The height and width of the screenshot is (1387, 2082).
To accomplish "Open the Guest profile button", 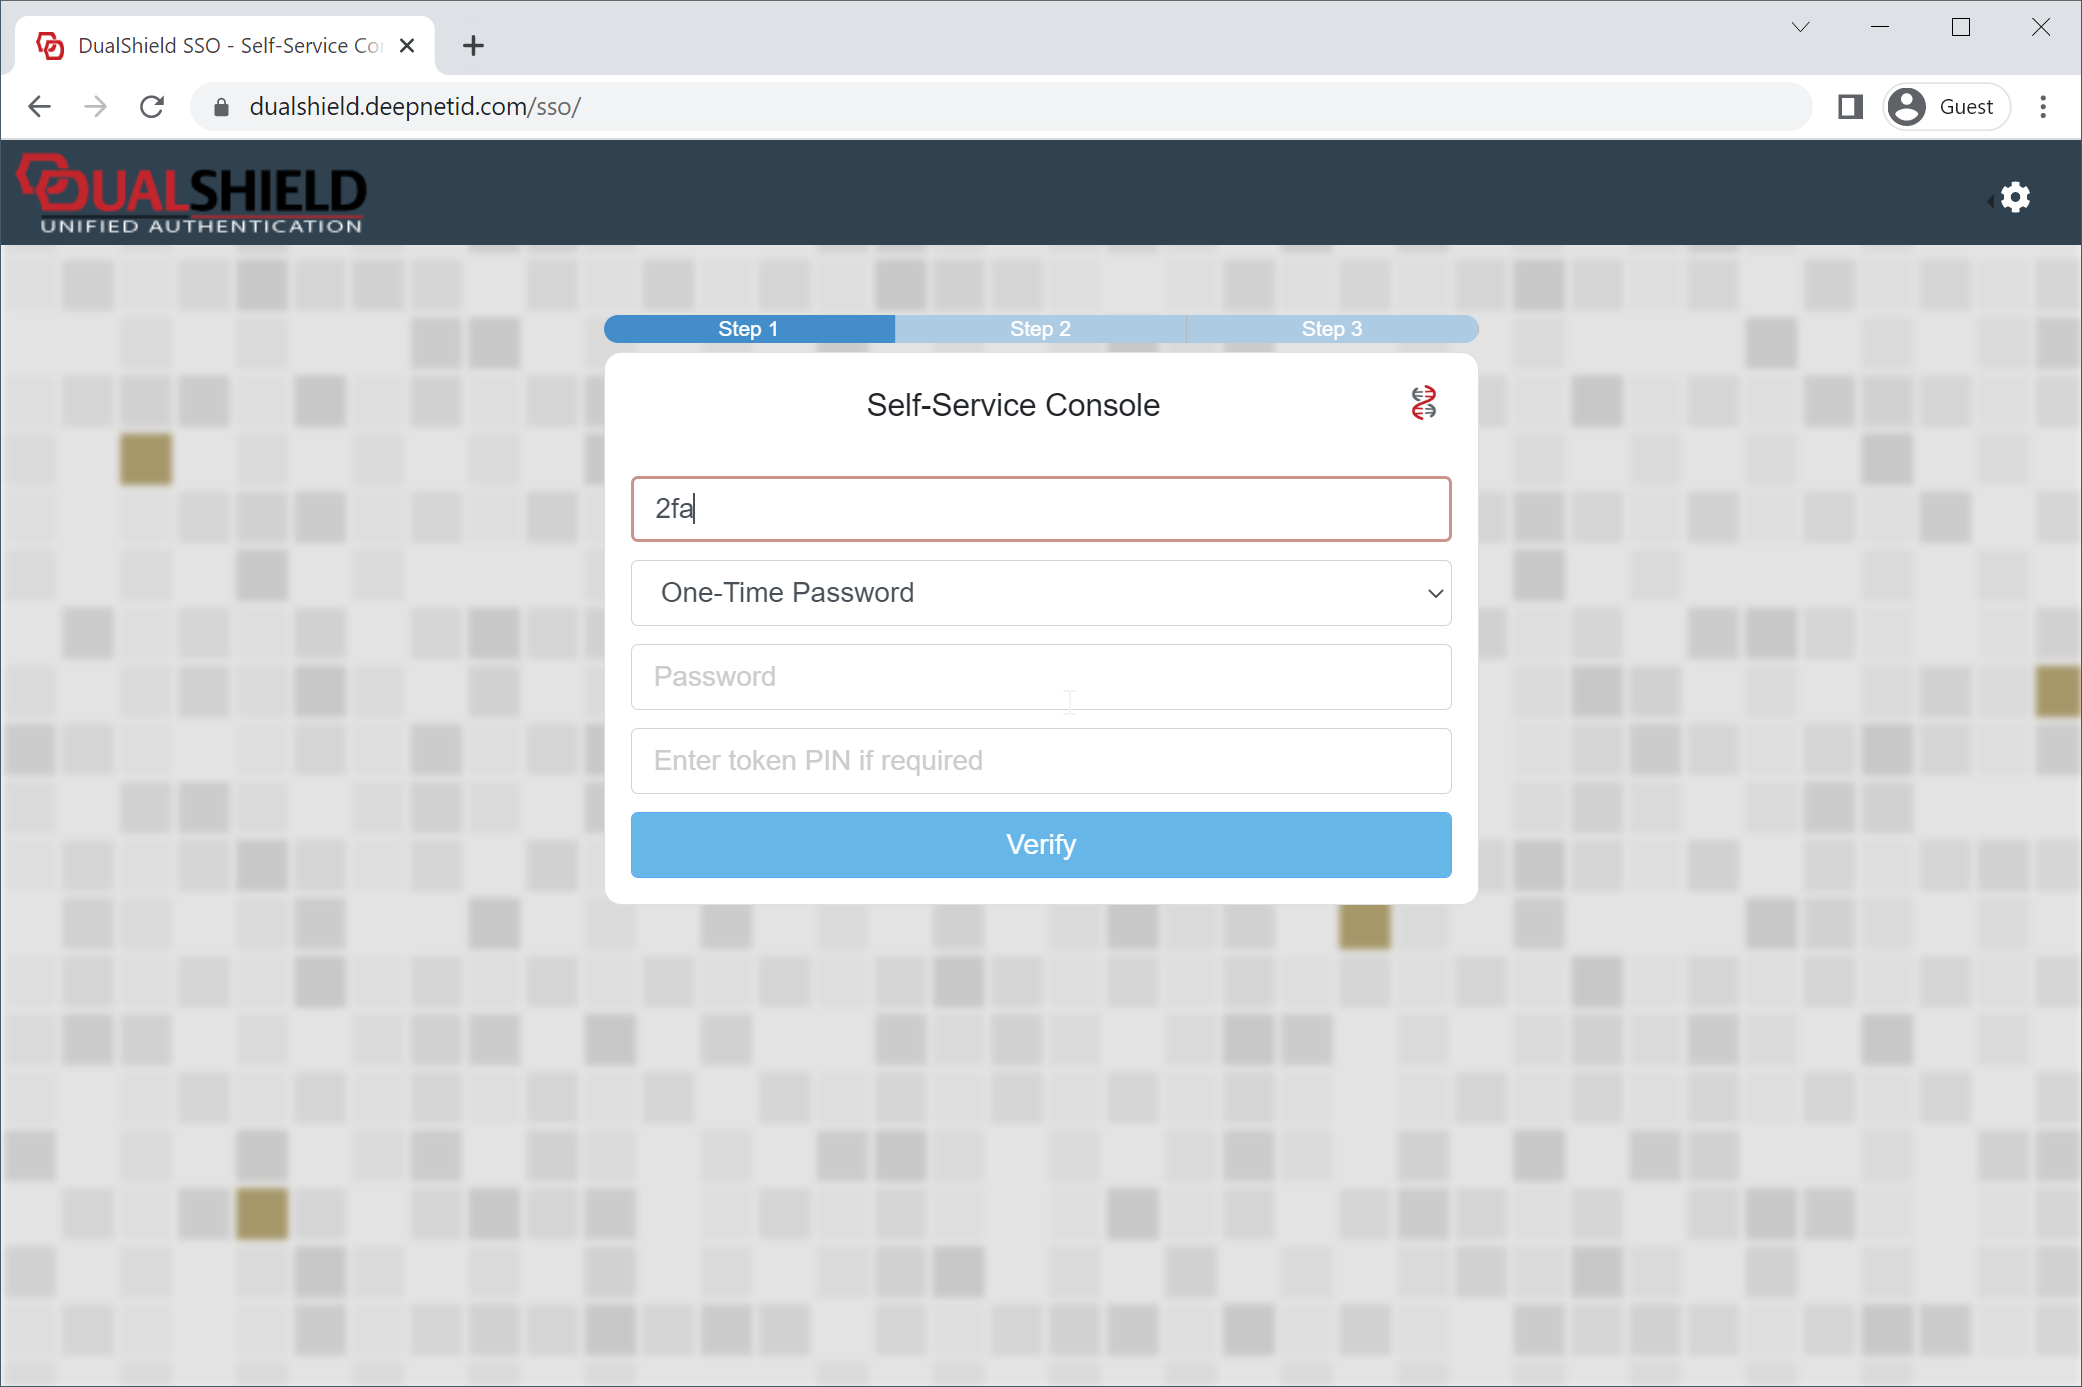I will coord(1946,107).
